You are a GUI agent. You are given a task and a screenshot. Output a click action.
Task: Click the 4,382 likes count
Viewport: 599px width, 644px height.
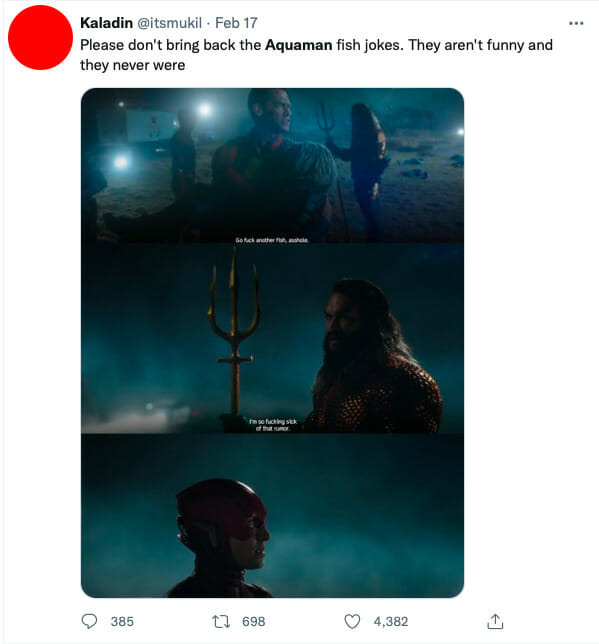tap(391, 621)
